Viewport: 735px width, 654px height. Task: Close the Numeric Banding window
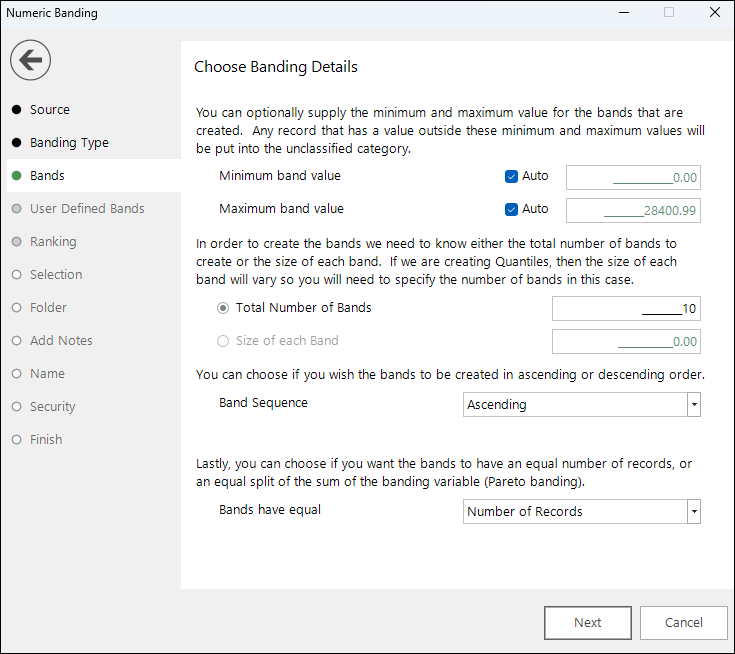(x=714, y=12)
